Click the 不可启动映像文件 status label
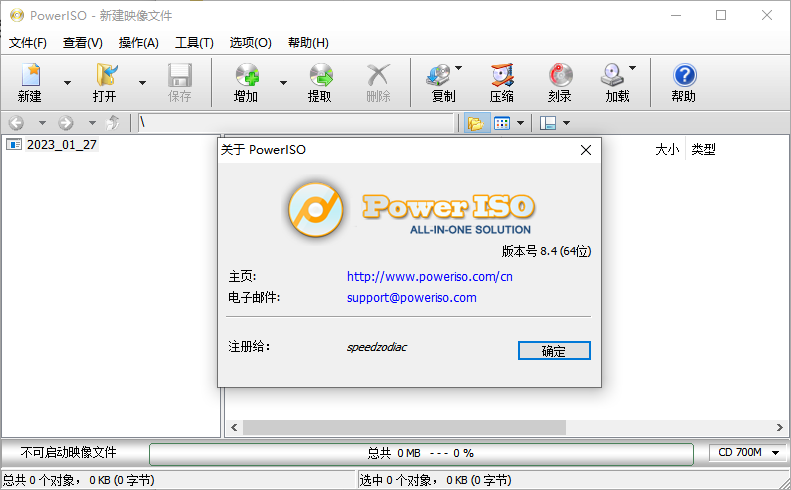791x490 pixels. tap(69, 452)
